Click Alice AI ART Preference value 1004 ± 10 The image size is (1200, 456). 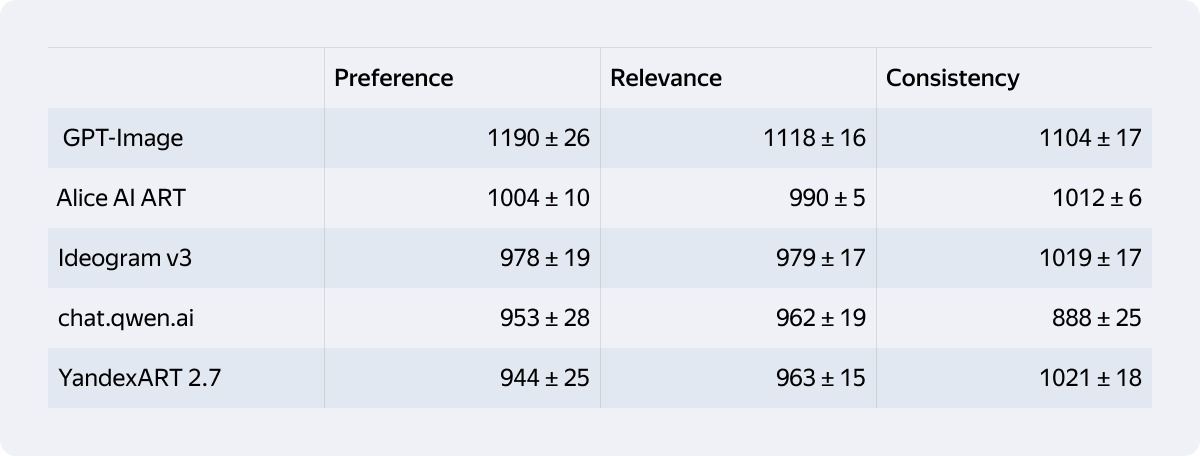pos(538,198)
